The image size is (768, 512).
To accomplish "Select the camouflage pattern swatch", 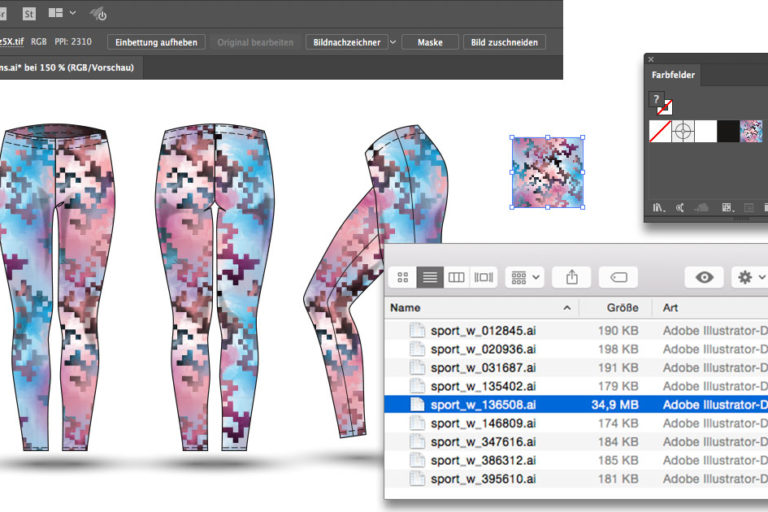I will pos(751,131).
